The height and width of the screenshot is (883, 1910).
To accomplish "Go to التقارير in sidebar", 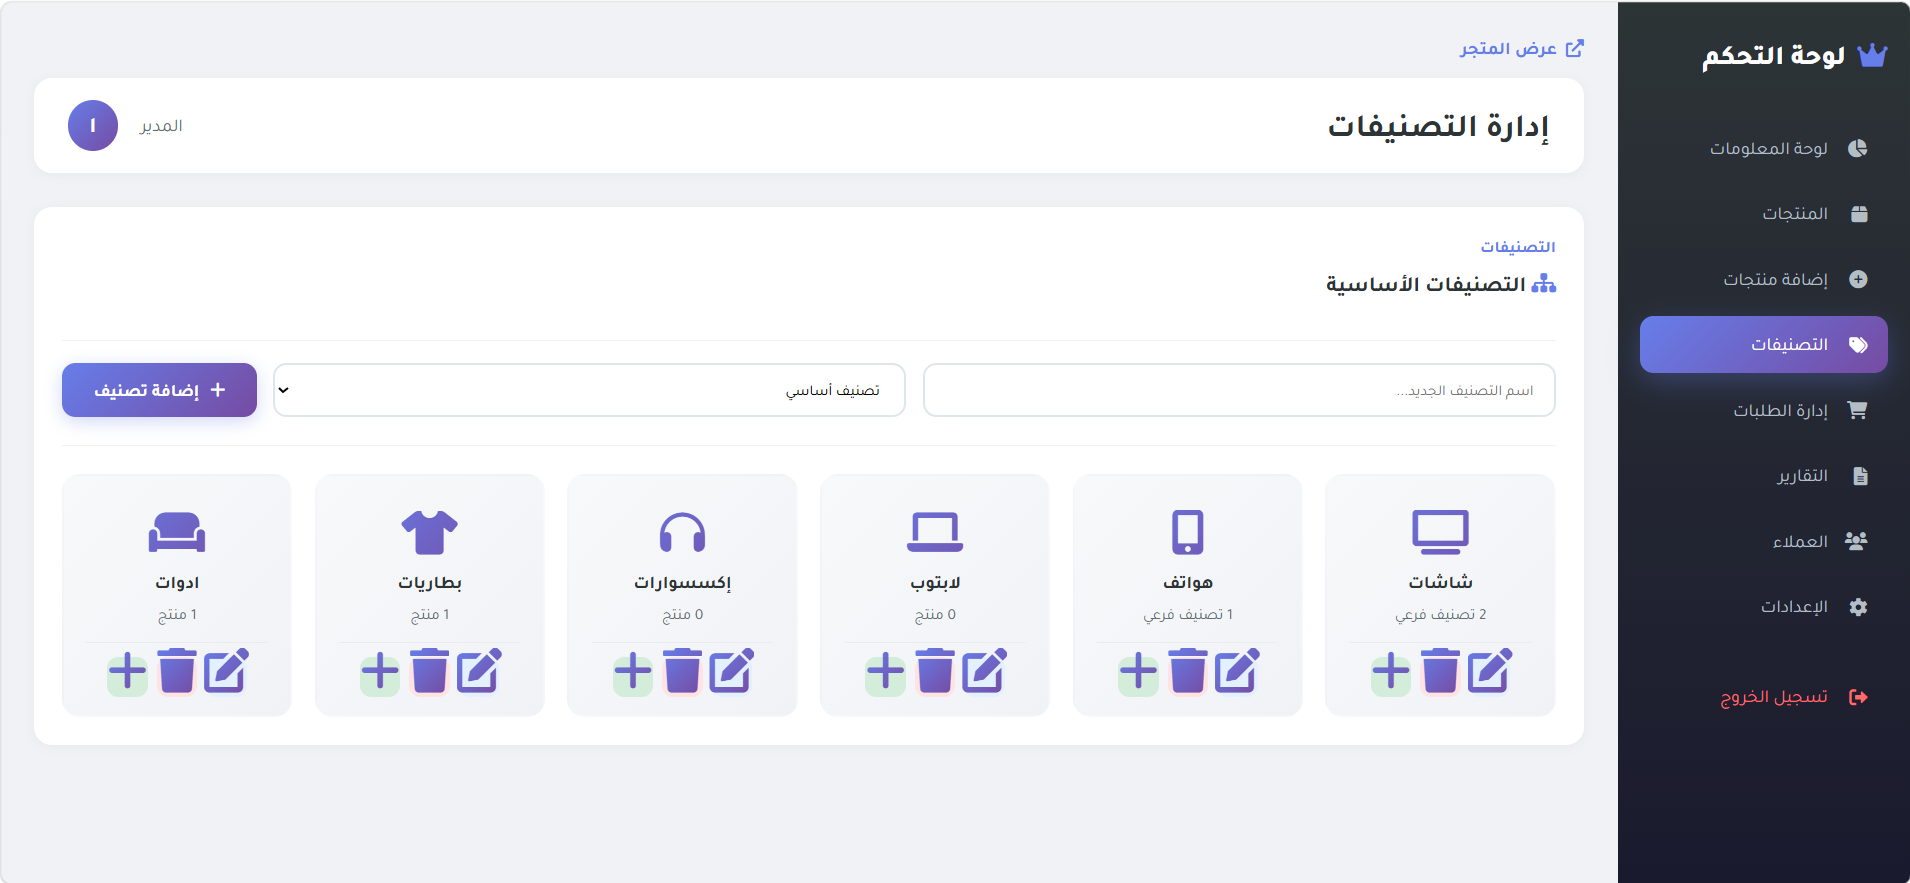I will click(x=1764, y=476).
